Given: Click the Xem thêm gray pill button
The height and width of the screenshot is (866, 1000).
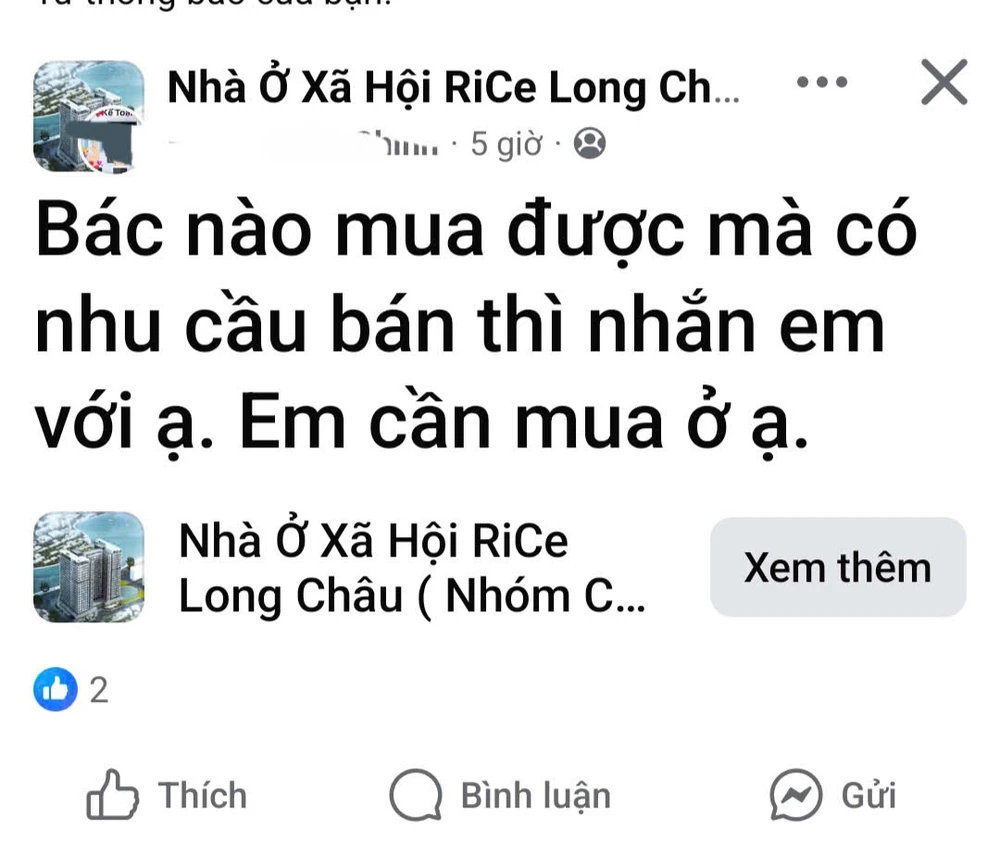Looking at the screenshot, I should 836,567.
